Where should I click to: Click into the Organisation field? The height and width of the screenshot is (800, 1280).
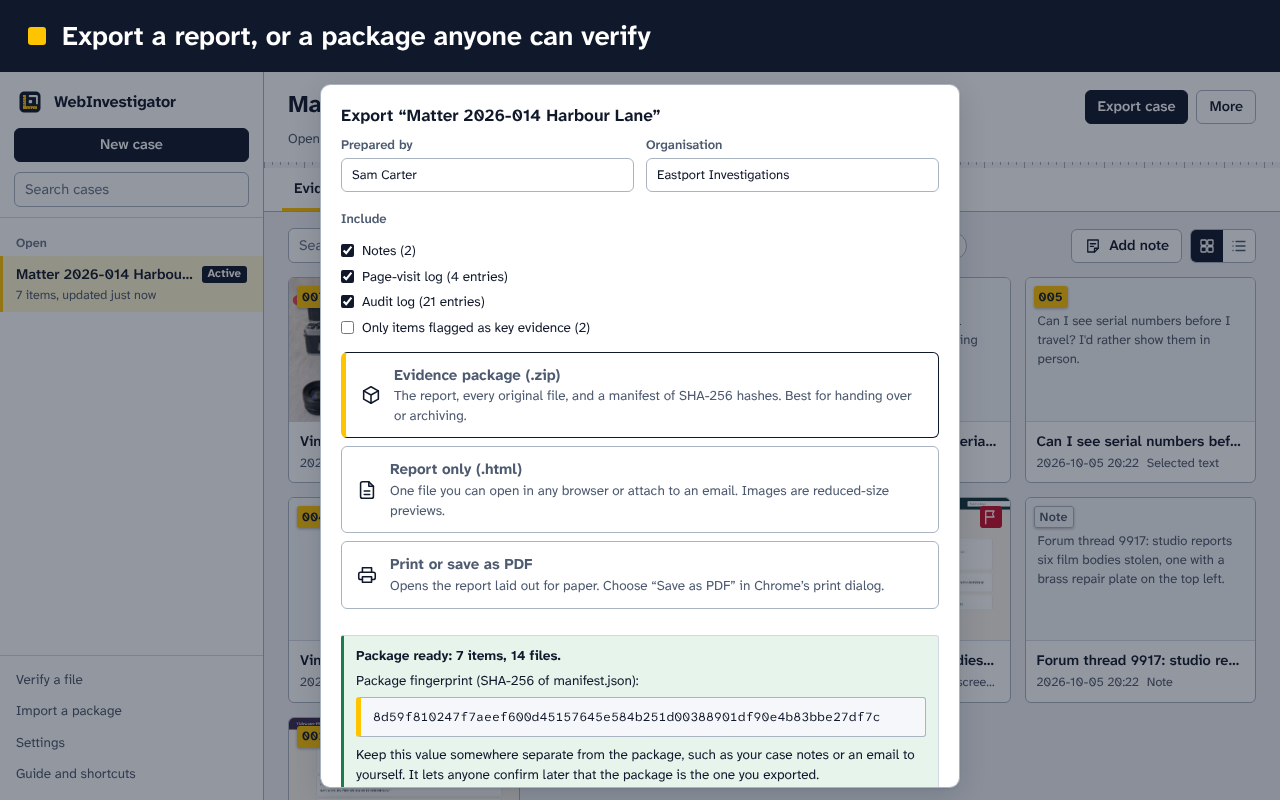point(792,175)
